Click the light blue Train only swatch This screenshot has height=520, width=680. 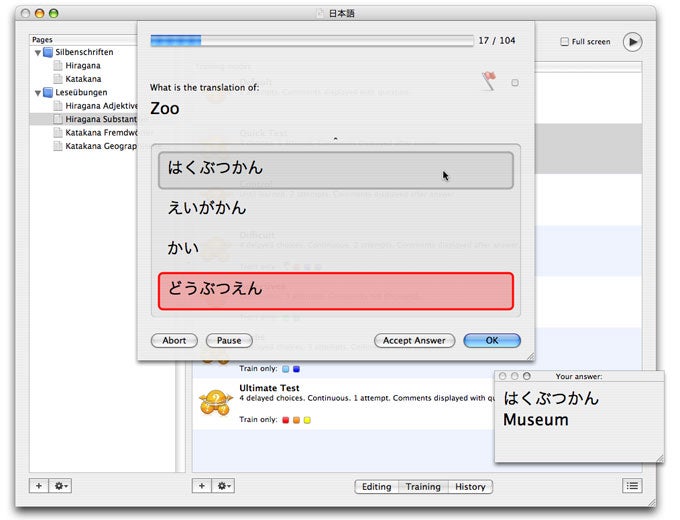pos(285,369)
